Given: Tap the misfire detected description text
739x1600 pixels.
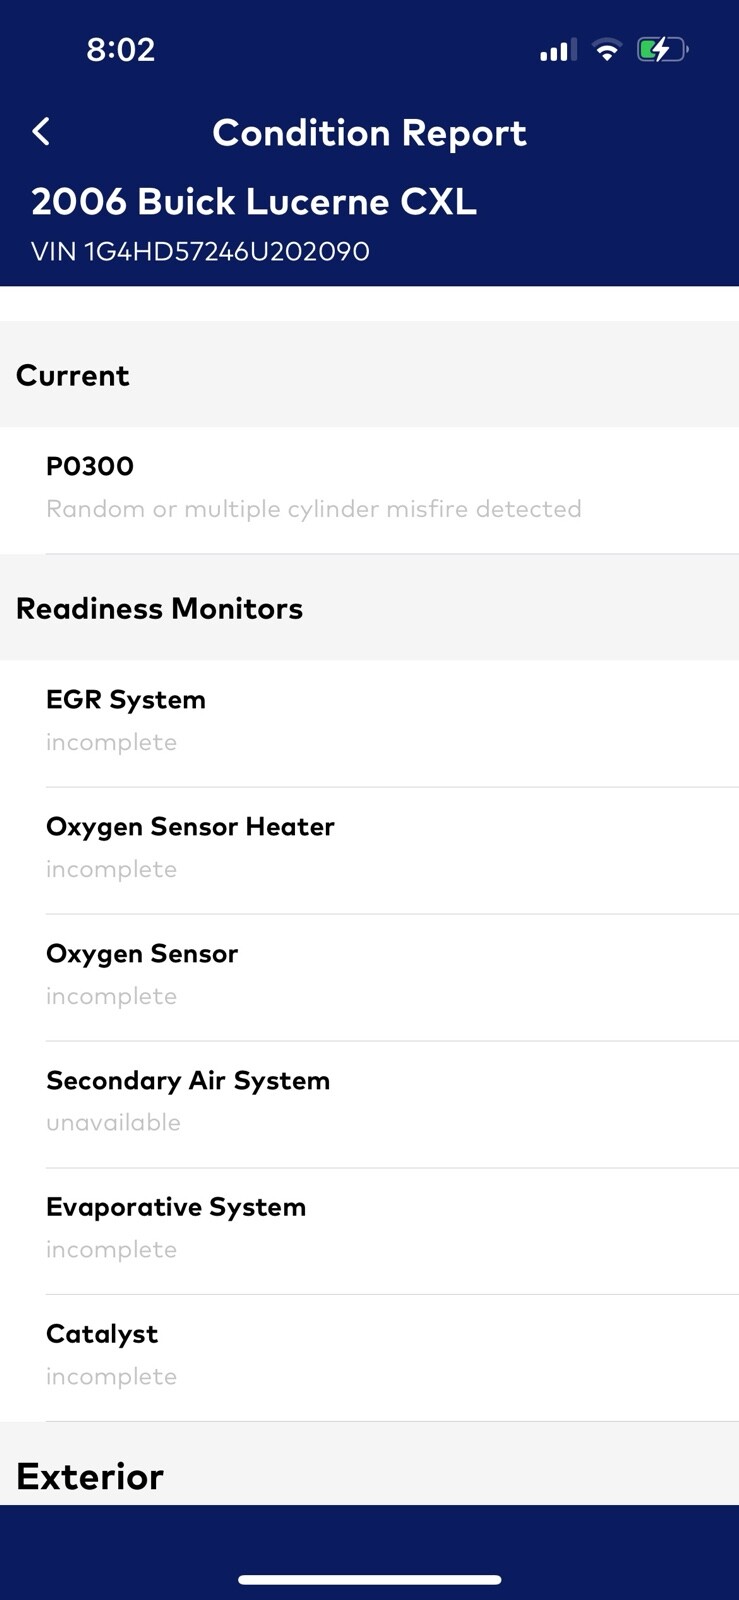Looking at the screenshot, I should (314, 509).
